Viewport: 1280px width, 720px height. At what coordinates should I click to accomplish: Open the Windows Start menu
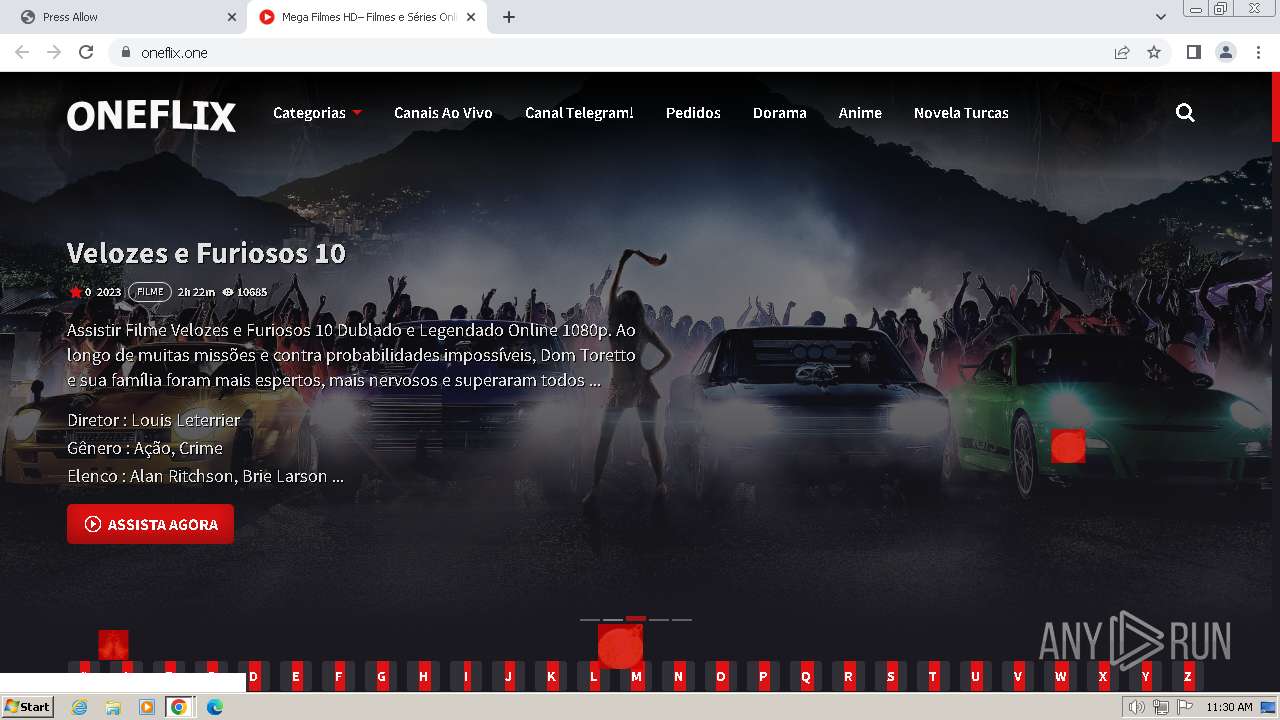[x=28, y=707]
